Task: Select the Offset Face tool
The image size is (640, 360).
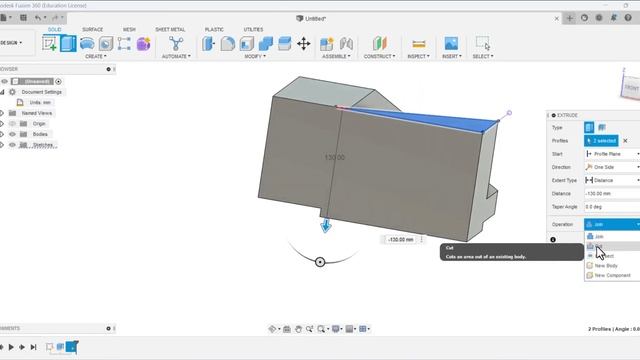Action: pyautogui.click(x=284, y=43)
